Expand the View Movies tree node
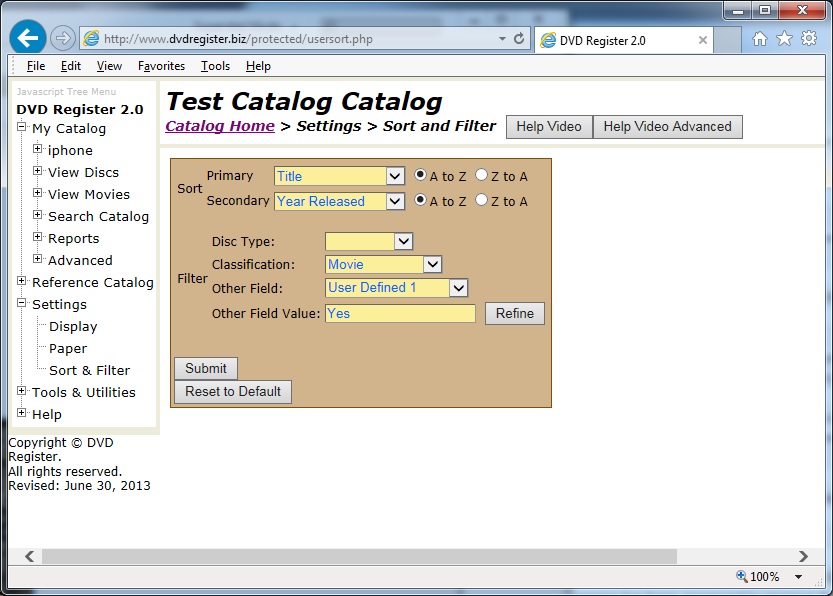The height and width of the screenshot is (596, 833). (37, 193)
